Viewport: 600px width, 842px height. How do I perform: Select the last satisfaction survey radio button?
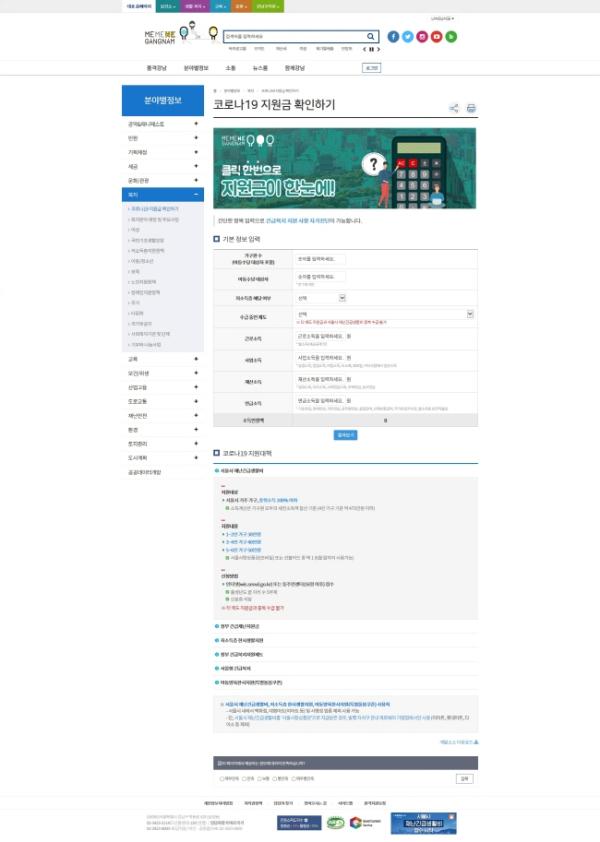[x=290, y=778]
